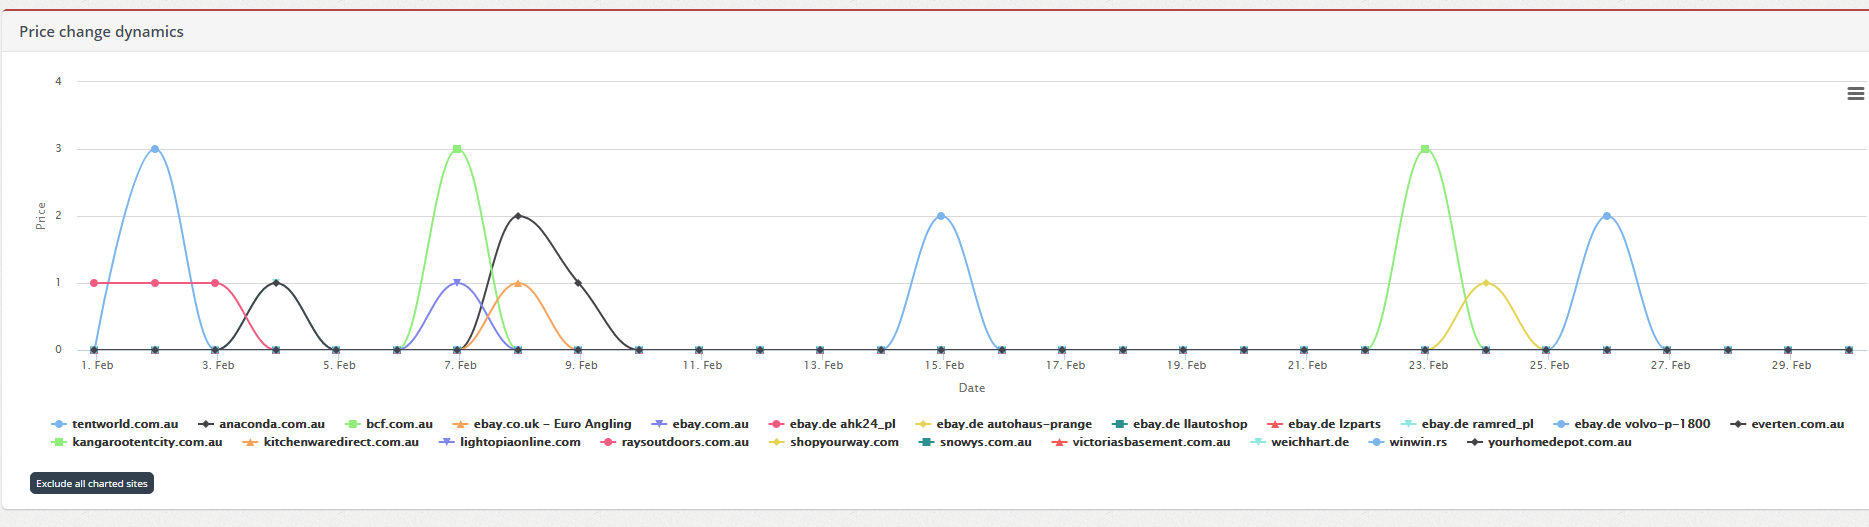Toggle ebay.de ramred_pl legend entry

point(1468,424)
